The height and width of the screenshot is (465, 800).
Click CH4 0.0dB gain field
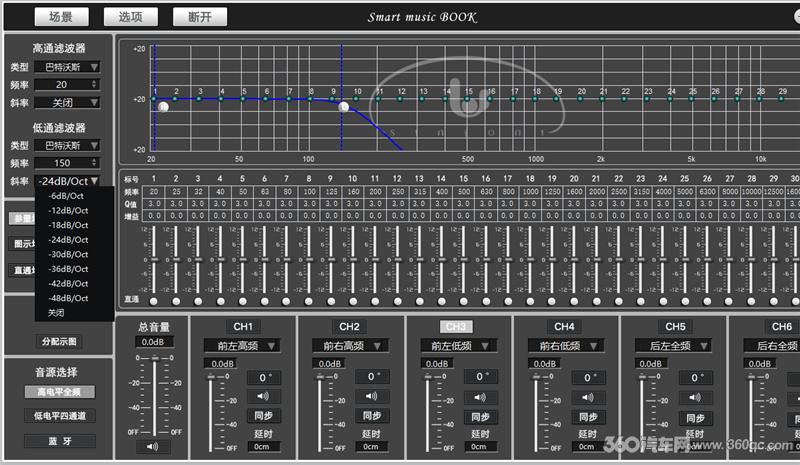point(545,364)
